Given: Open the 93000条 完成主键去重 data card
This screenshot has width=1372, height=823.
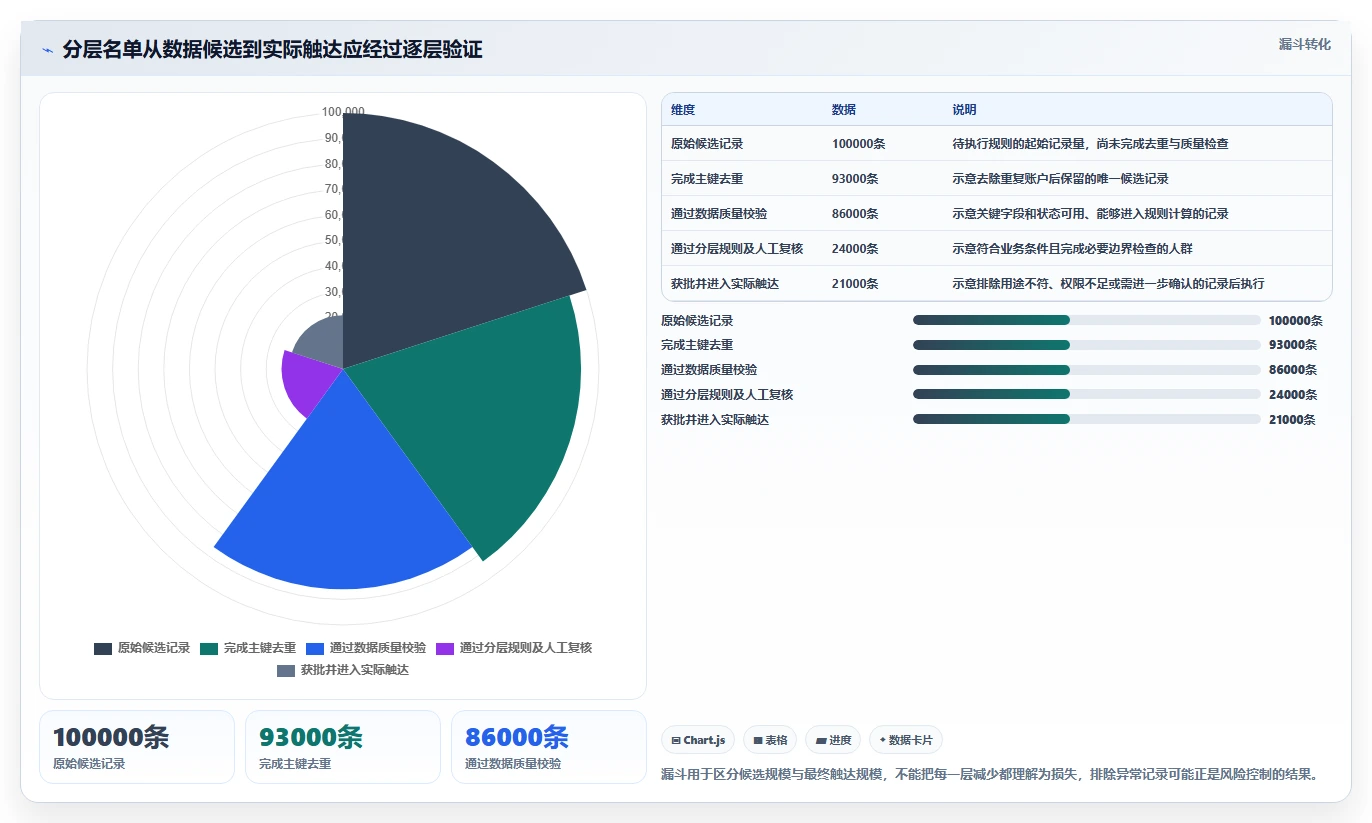Looking at the screenshot, I should click(x=342, y=747).
